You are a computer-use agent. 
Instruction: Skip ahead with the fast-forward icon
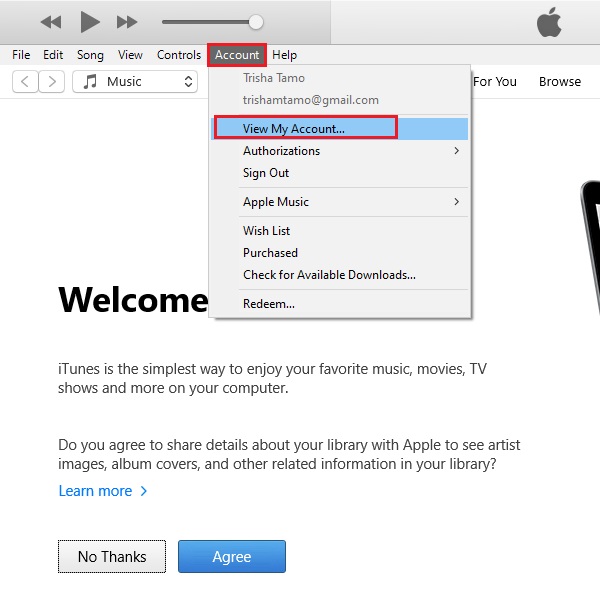[127, 22]
